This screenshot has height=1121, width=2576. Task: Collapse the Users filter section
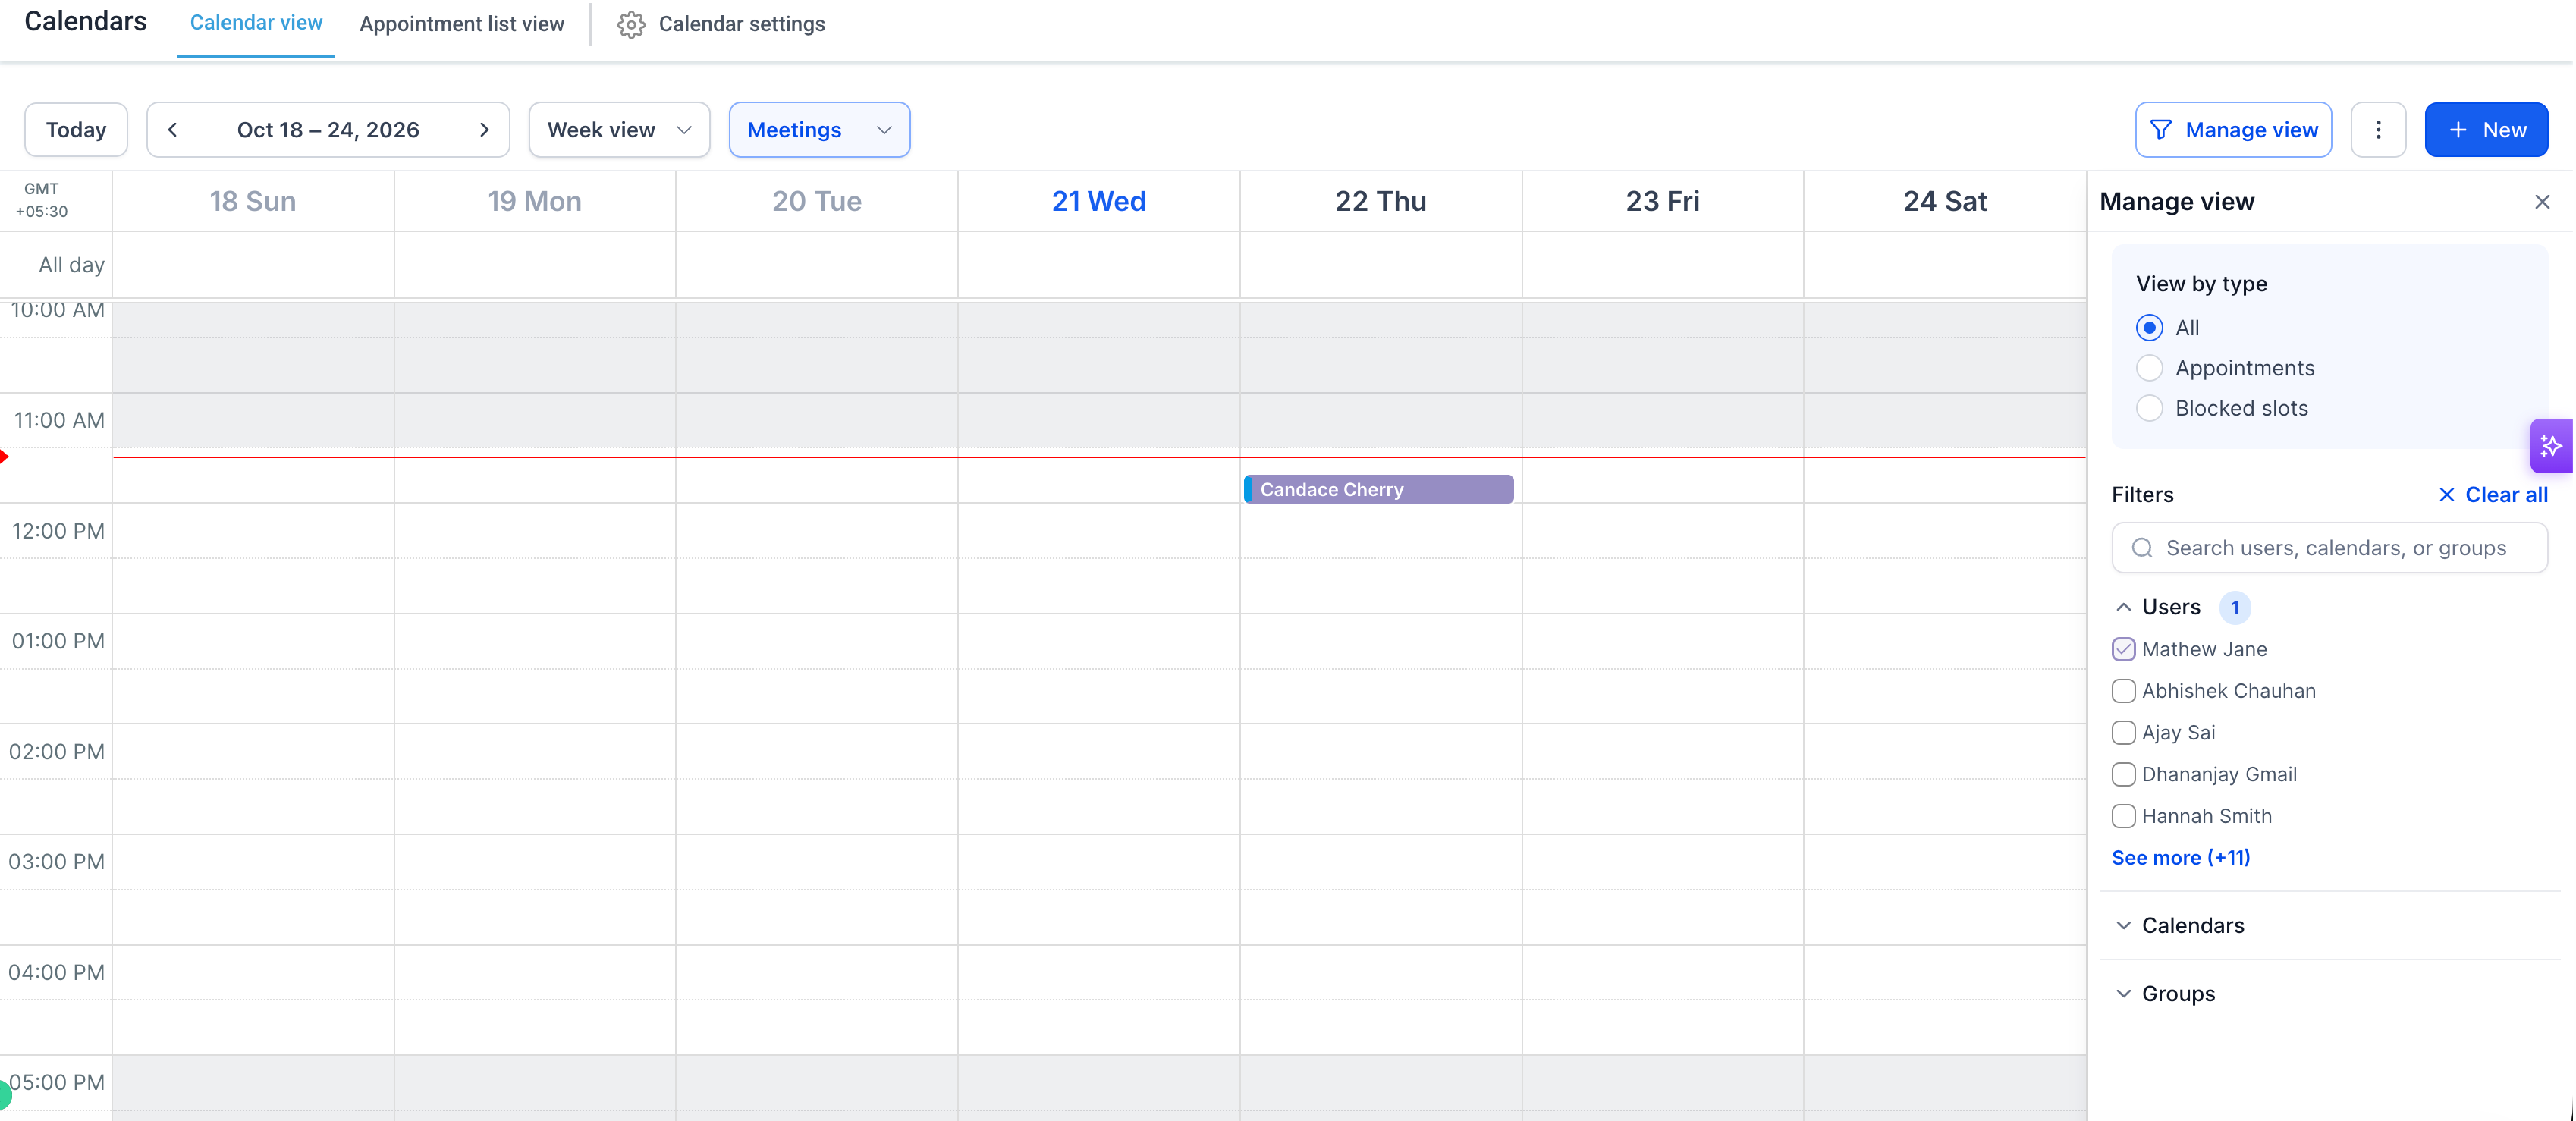point(2123,607)
